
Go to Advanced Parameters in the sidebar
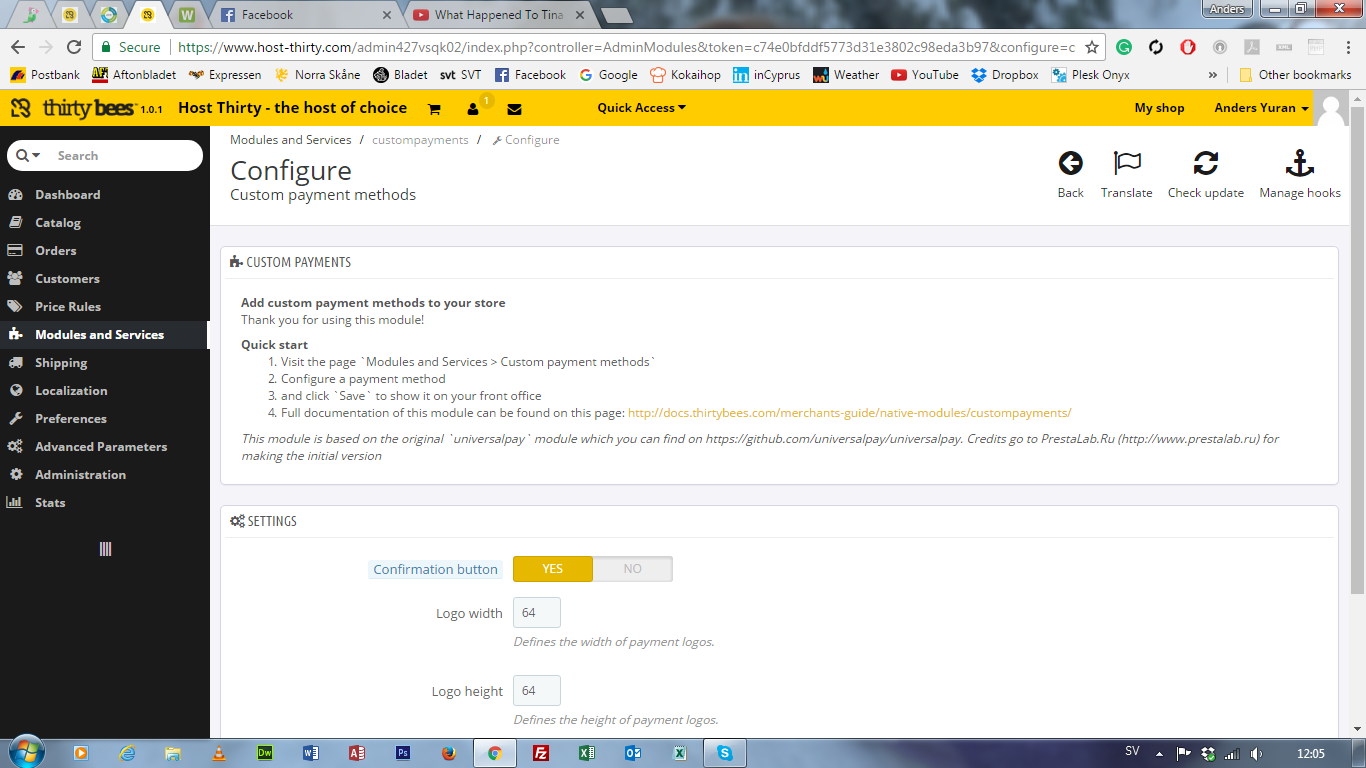101,447
